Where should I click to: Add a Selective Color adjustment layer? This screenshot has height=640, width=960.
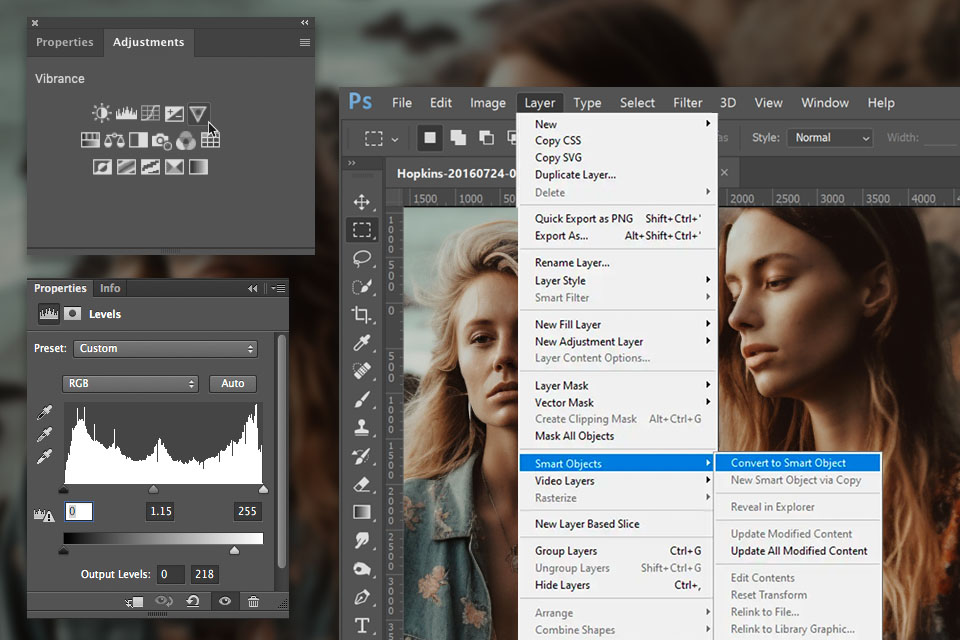pyautogui.click(x=174, y=167)
